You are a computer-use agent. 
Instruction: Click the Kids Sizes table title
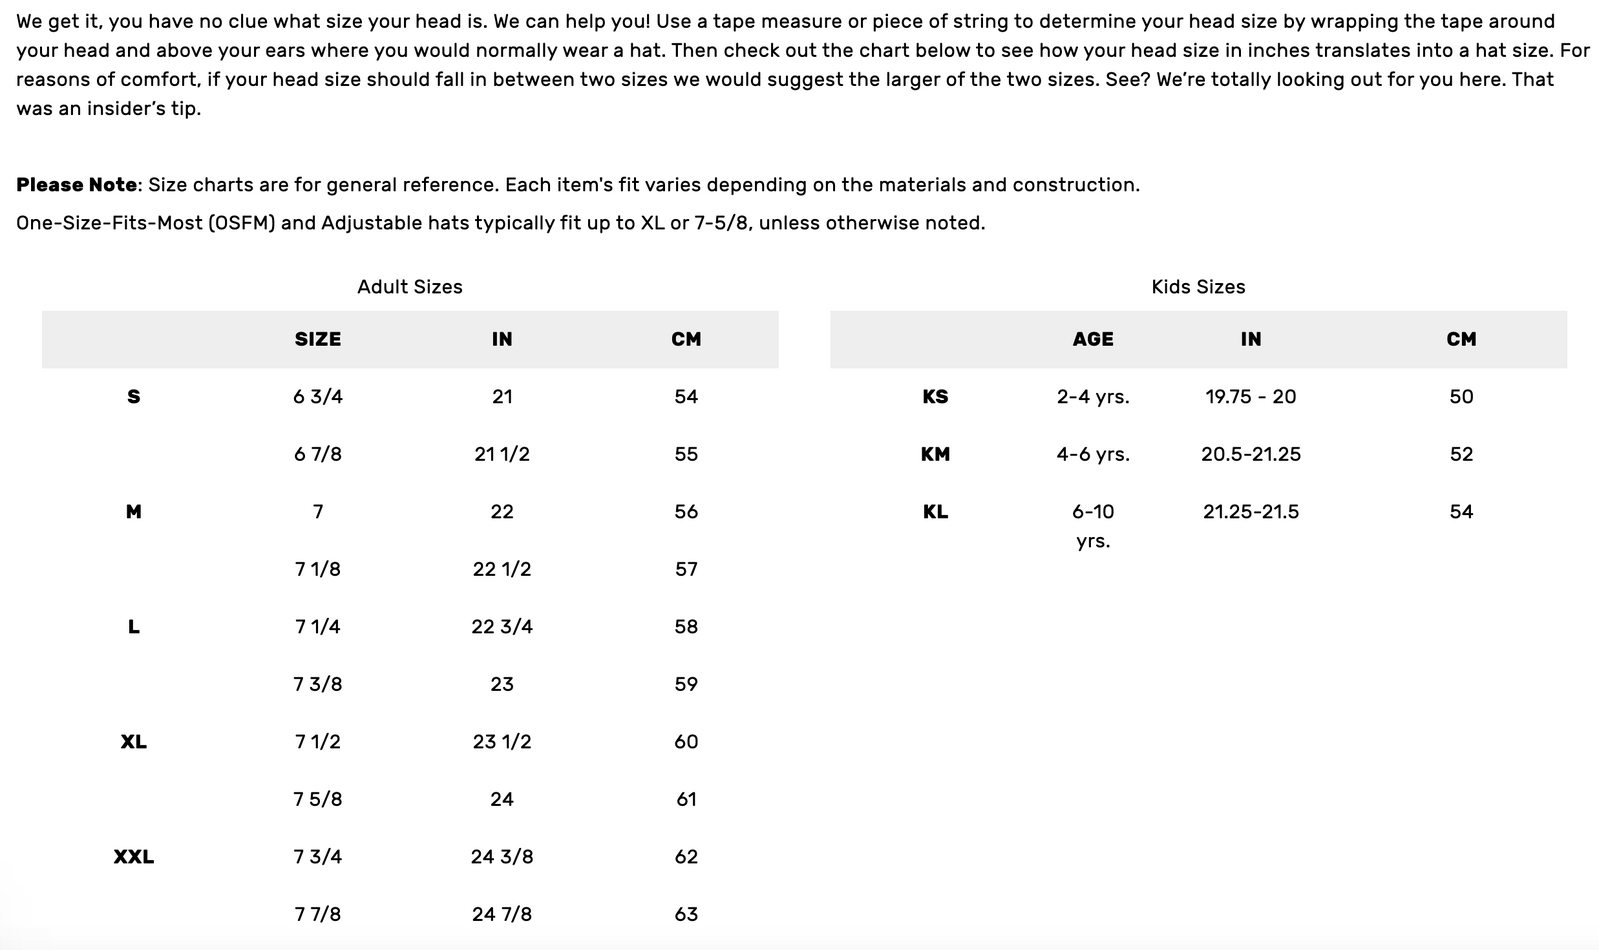pyautogui.click(x=1198, y=287)
